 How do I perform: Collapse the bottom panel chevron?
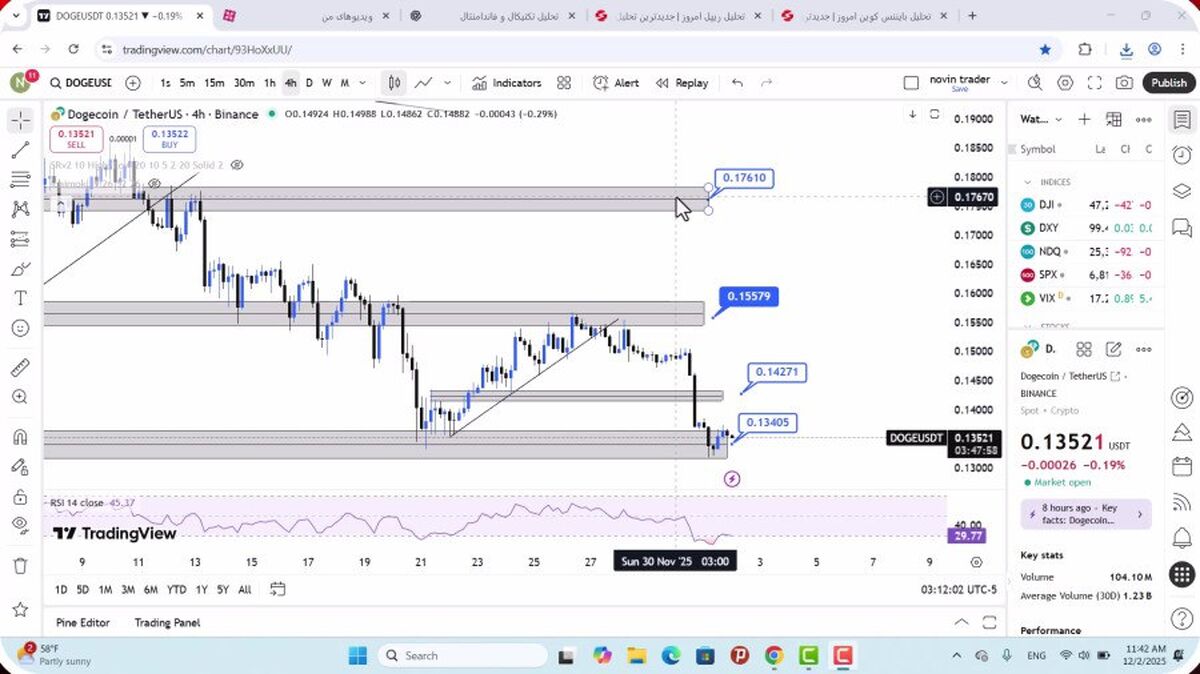961,622
